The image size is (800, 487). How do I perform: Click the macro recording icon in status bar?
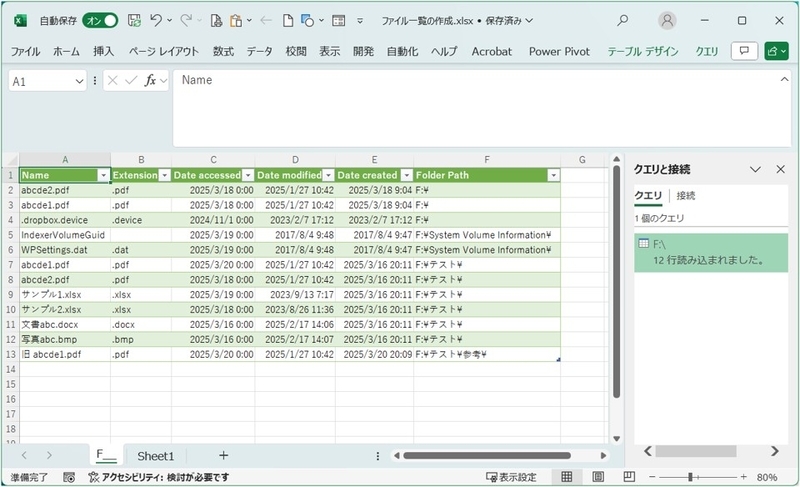[69, 477]
